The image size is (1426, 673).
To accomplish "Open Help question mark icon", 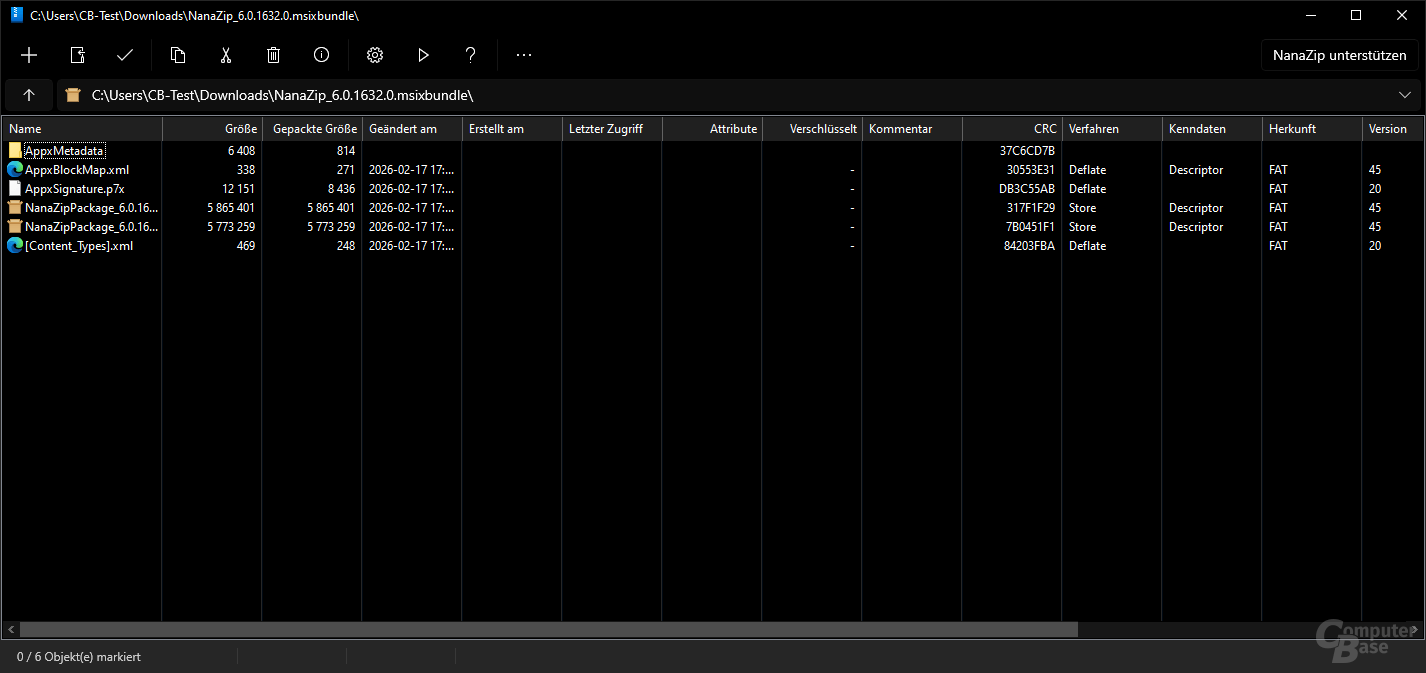I will pyautogui.click(x=471, y=55).
